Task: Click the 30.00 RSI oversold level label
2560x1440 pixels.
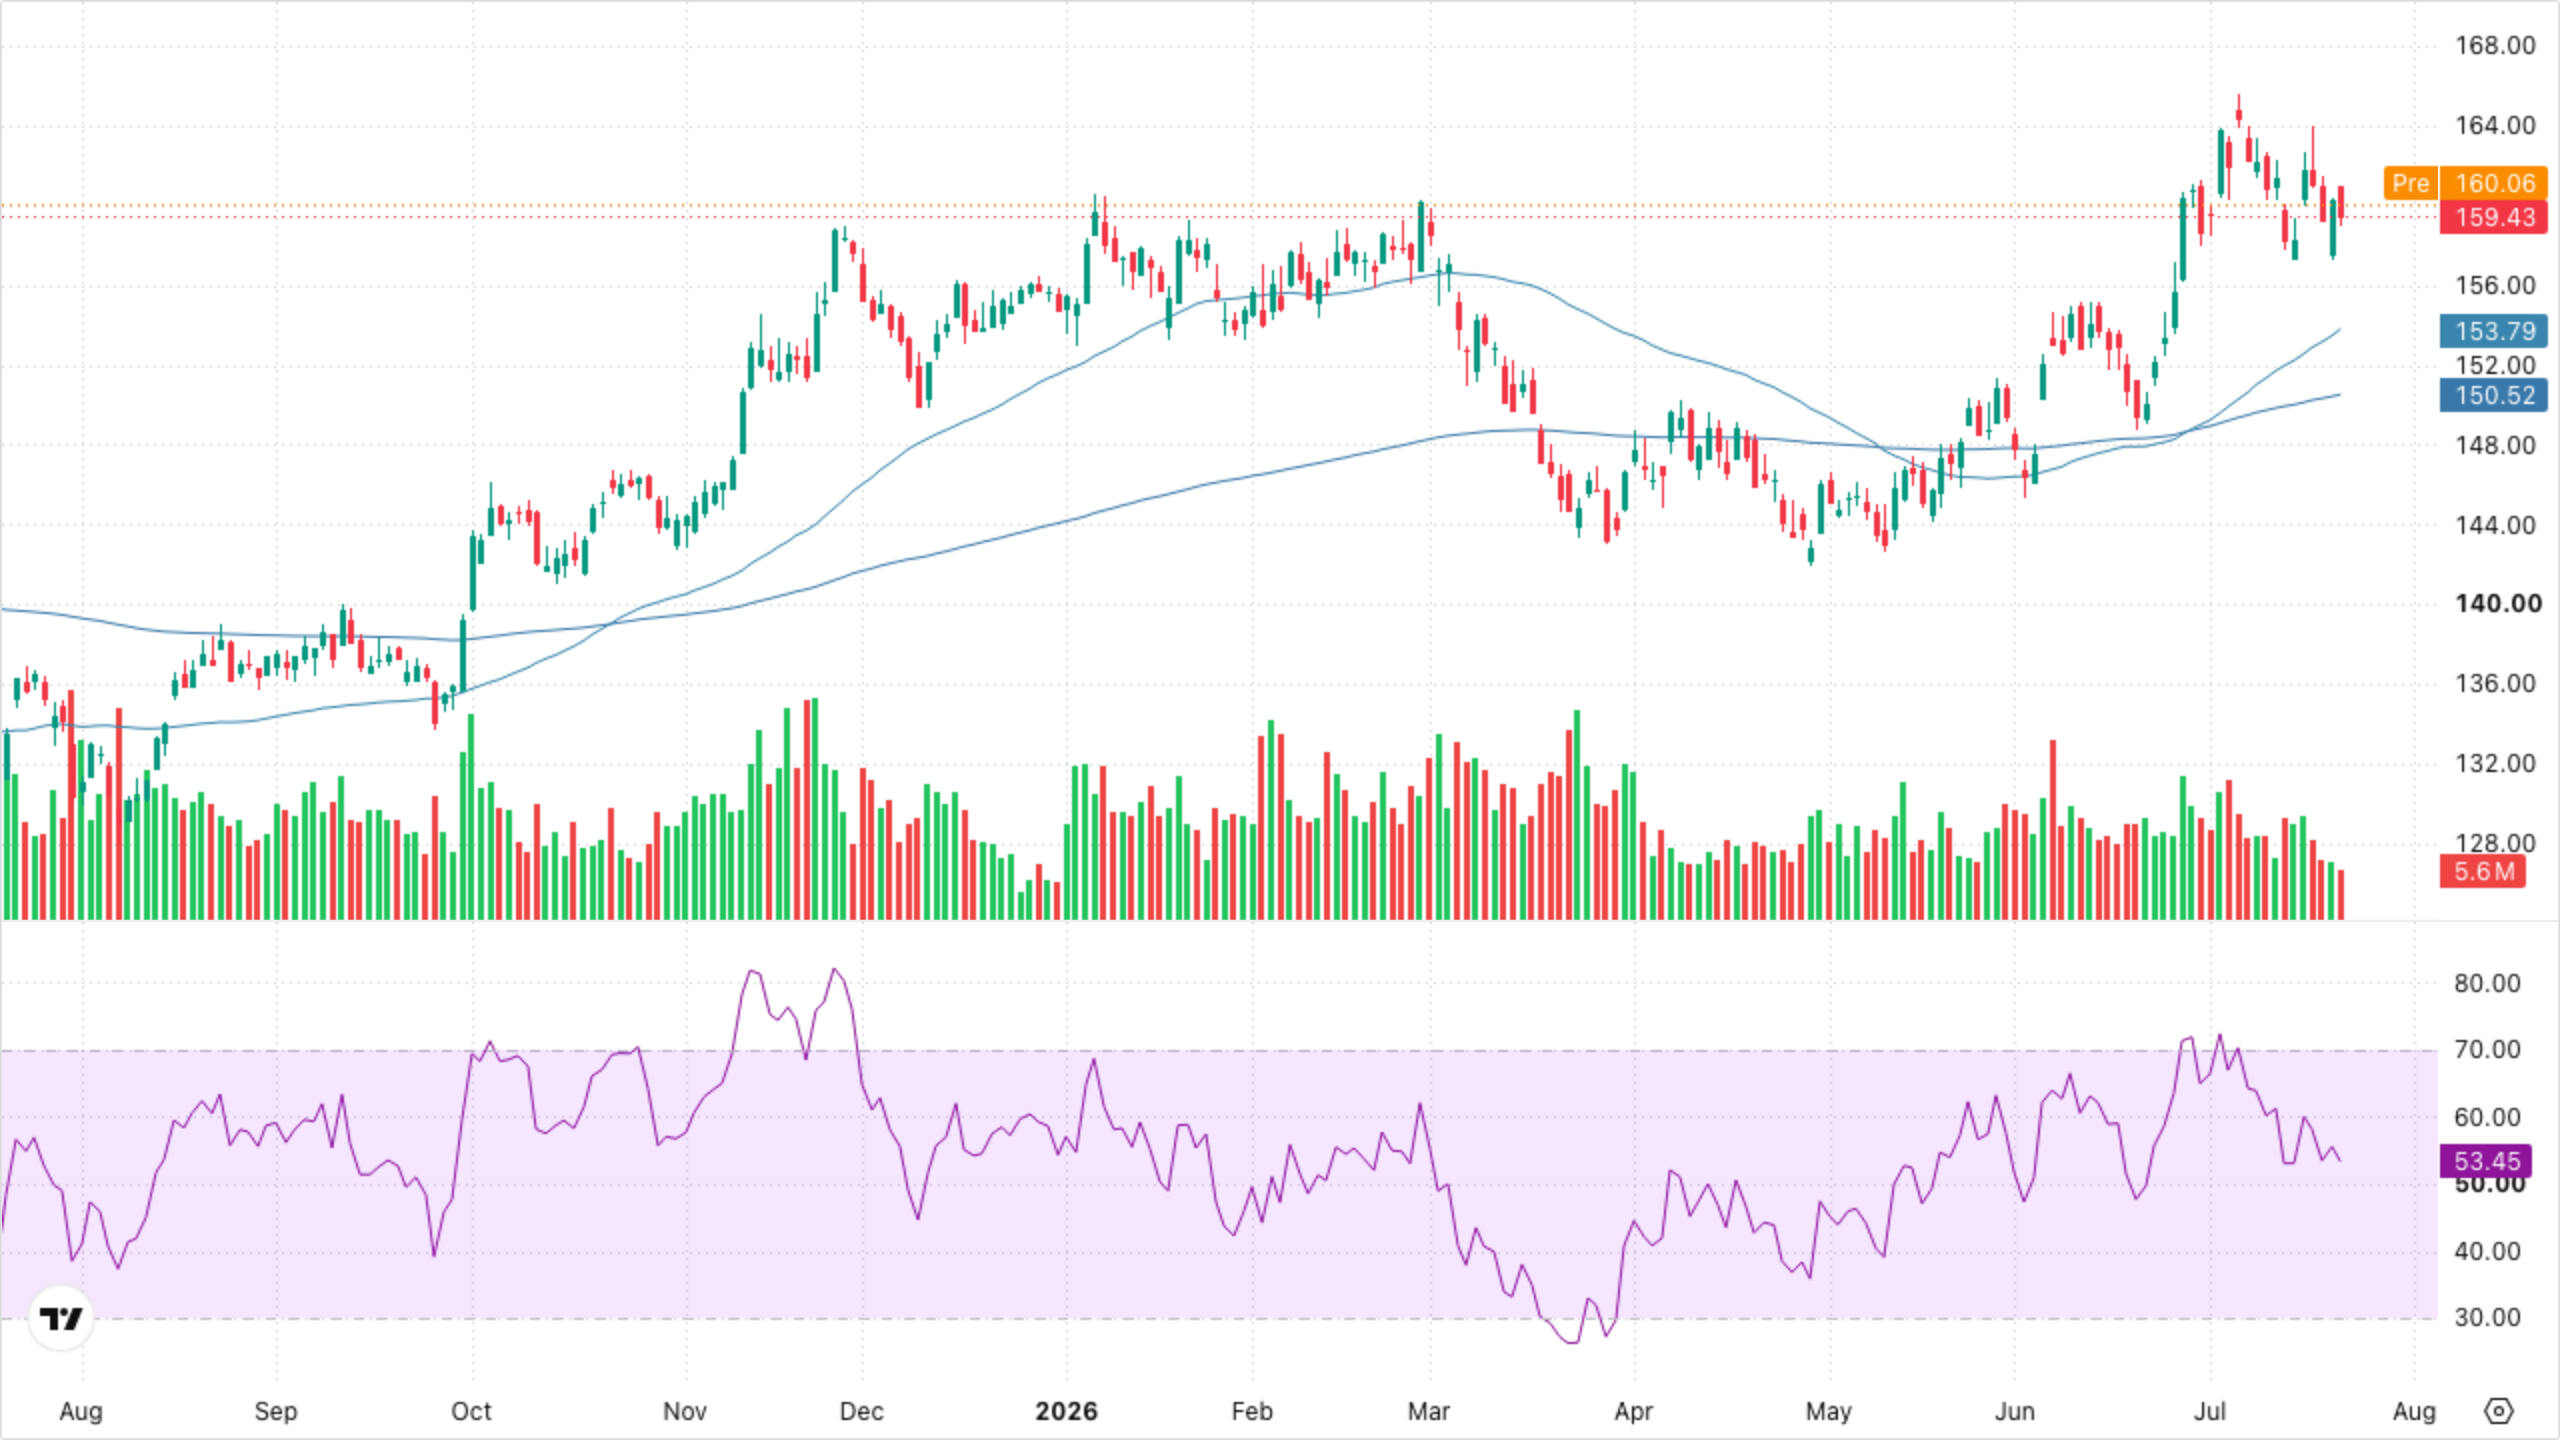Action: point(2486,1317)
